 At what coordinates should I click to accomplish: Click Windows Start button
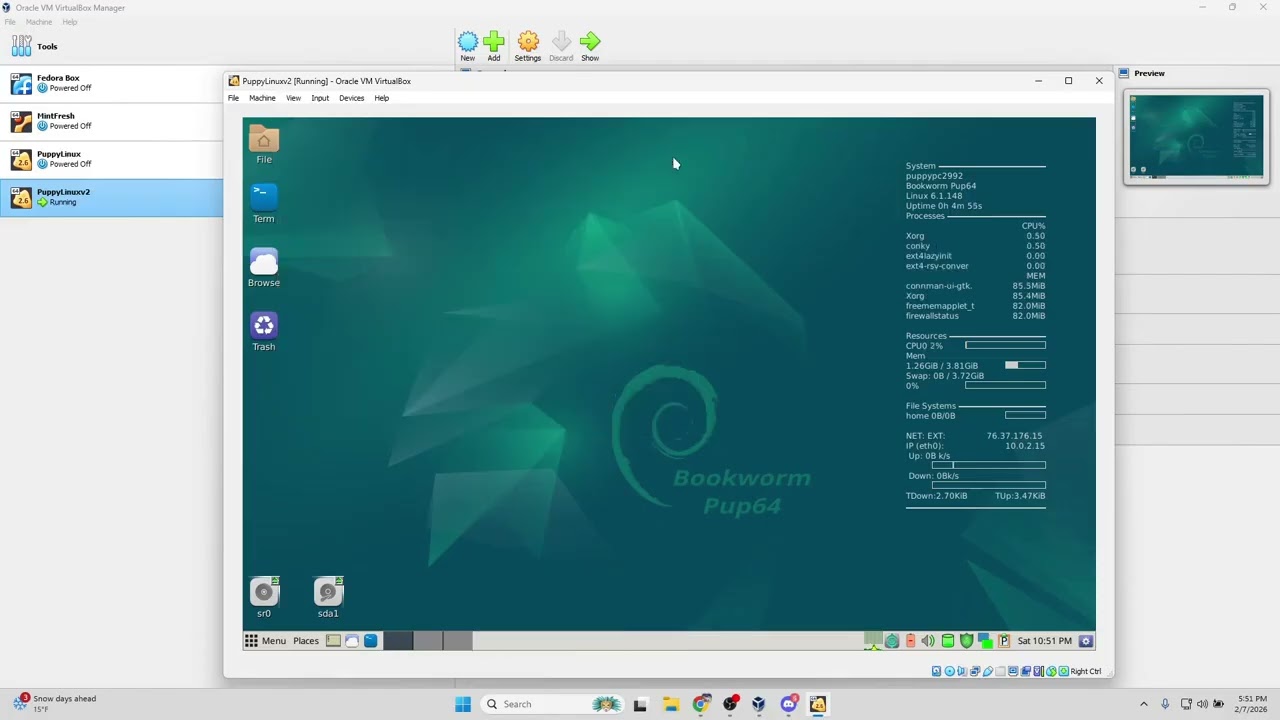pyautogui.click(x=463, y=704)
